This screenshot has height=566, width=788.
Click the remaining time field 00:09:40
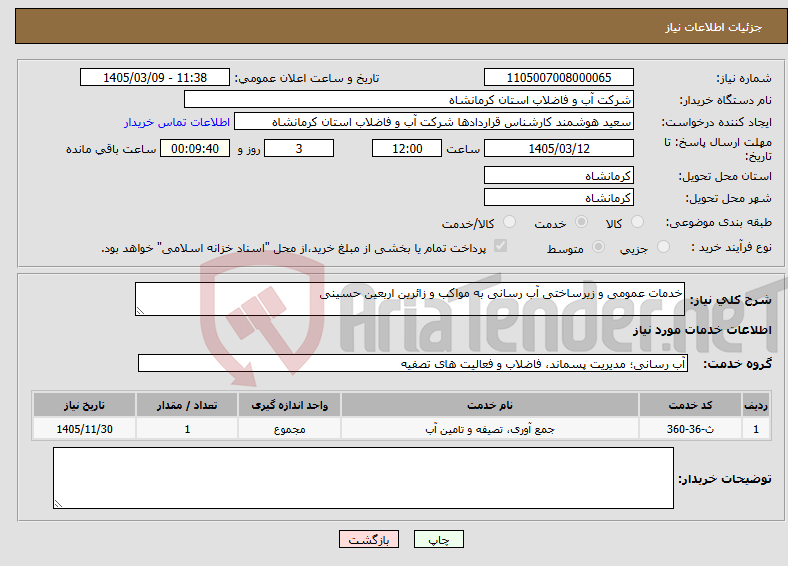point(195,148)
